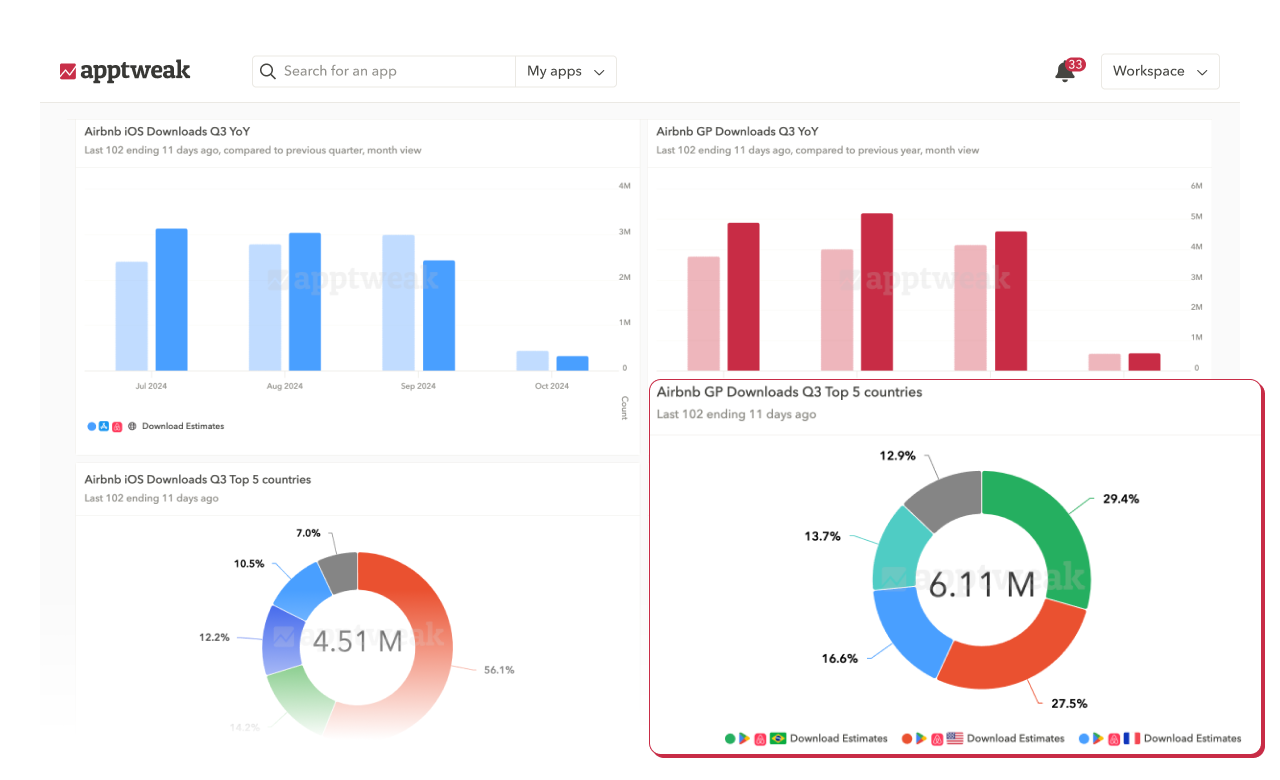Click the AppTweak logo
This screenshot has height=780, width=1280.
[x=125, y=71]
